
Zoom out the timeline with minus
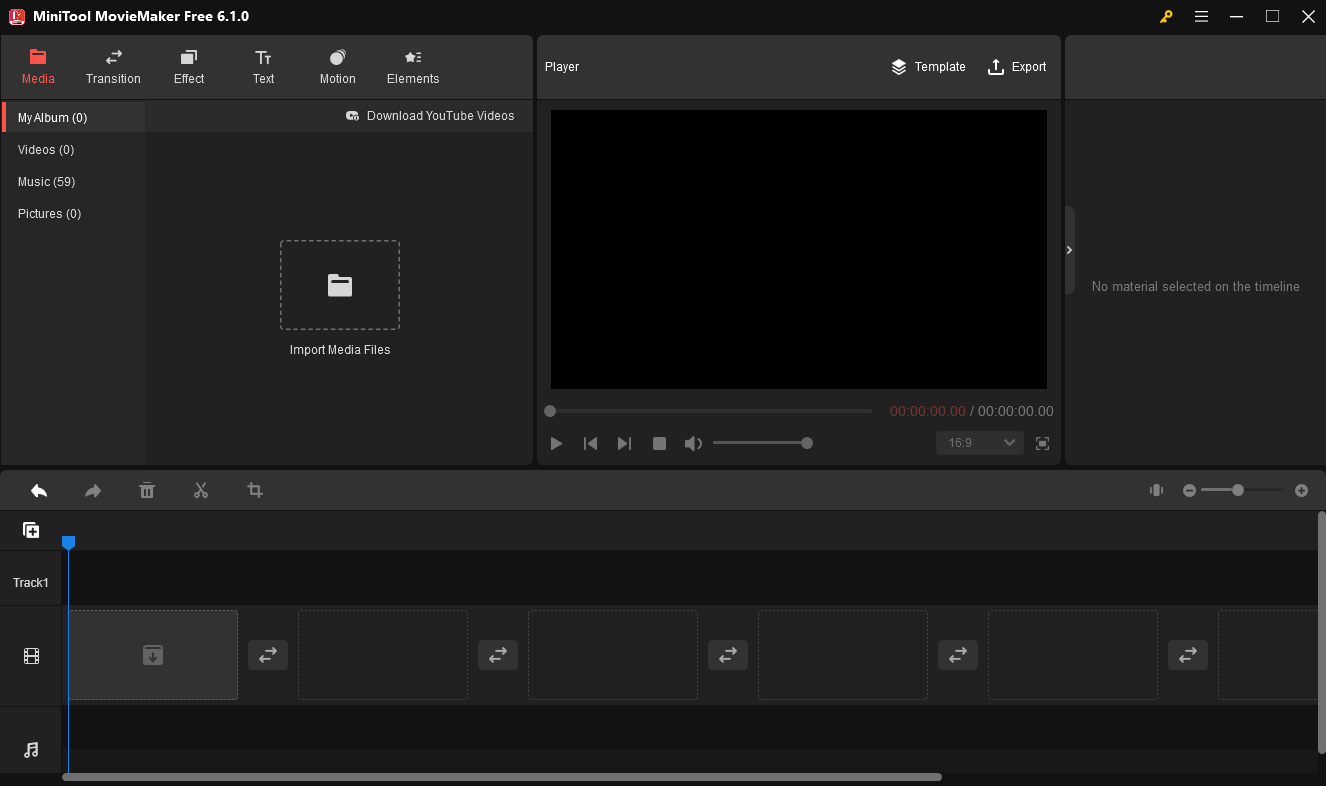(x=1189, y=490)
